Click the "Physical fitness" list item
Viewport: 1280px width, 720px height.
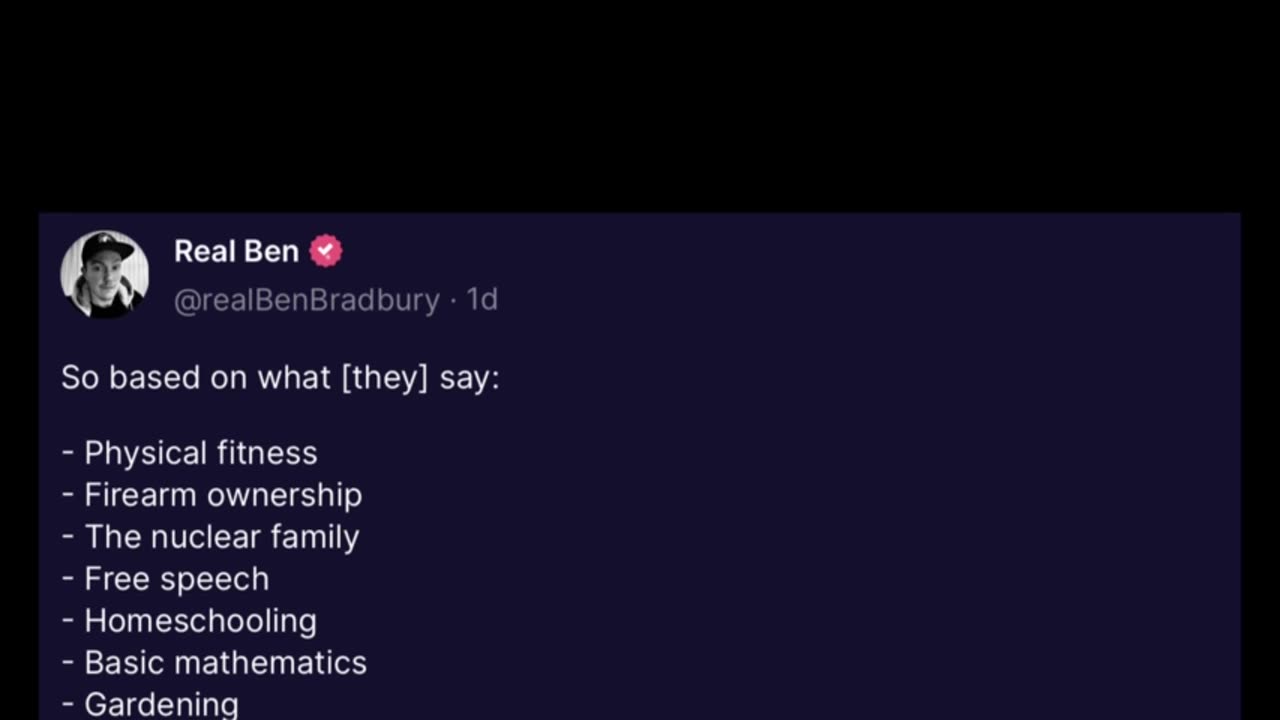(189, 453)
